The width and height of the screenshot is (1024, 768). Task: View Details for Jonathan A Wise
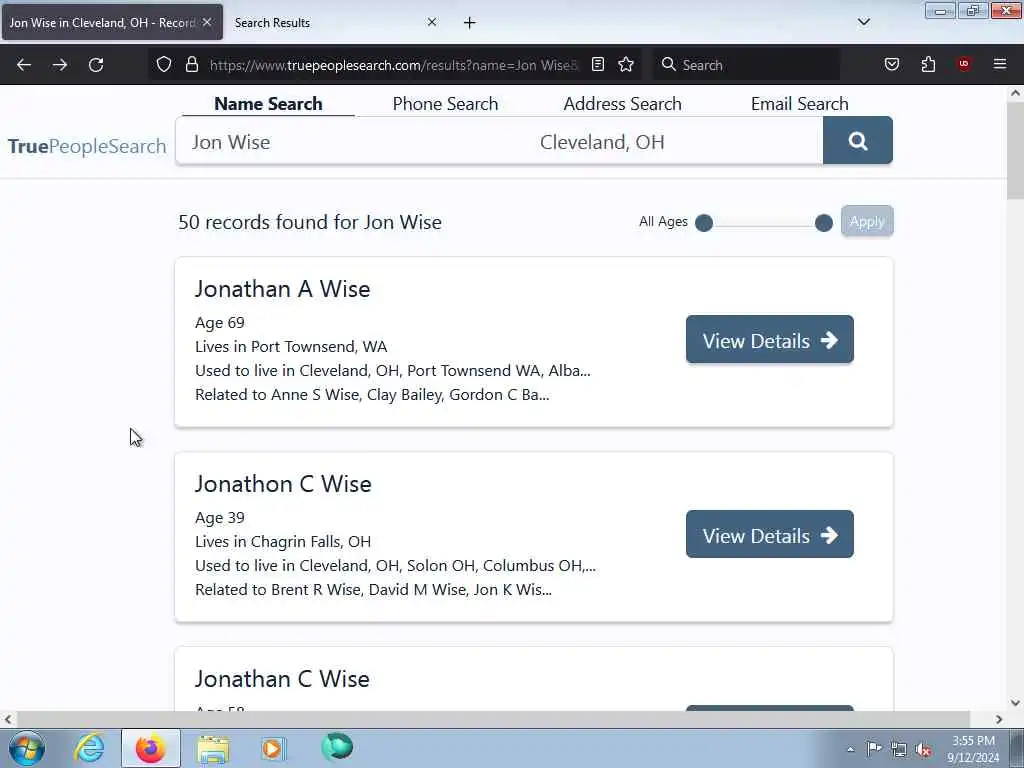[x=769, y=340]
